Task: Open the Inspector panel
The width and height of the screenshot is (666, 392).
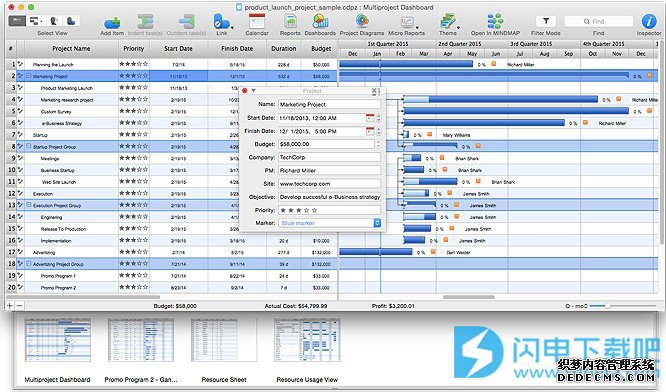Action: pos(649,21)
